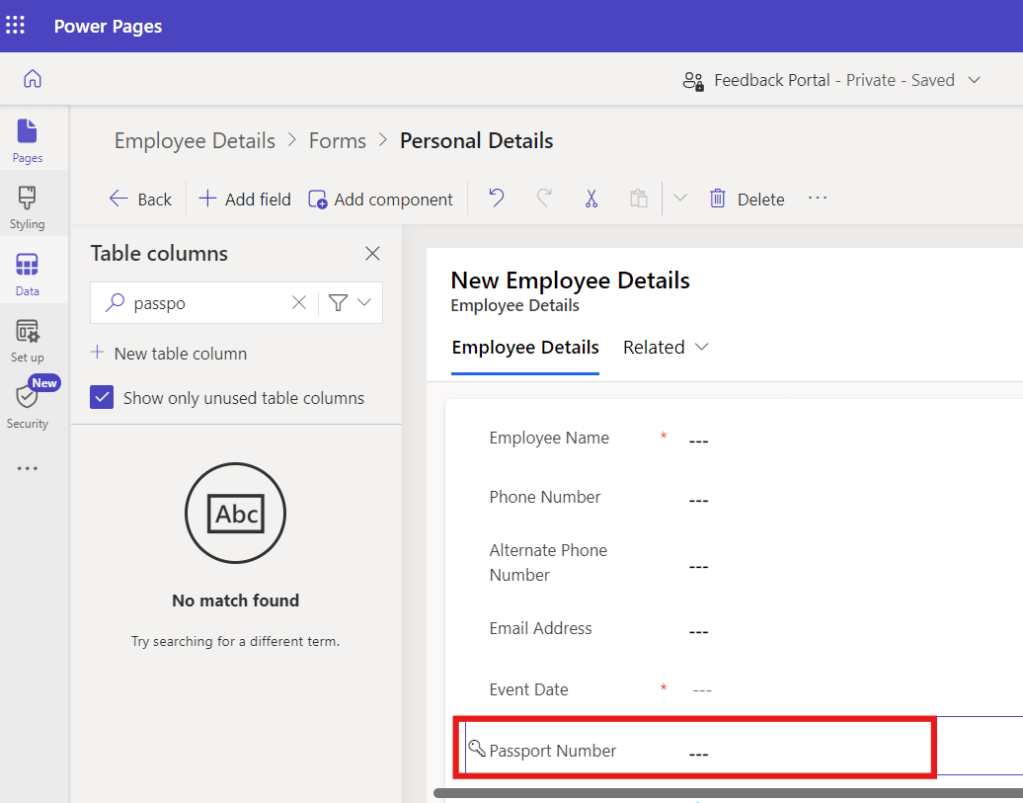Close the Table columns panel
Viewport: 1023px width, 803px height.
point(372,254)
